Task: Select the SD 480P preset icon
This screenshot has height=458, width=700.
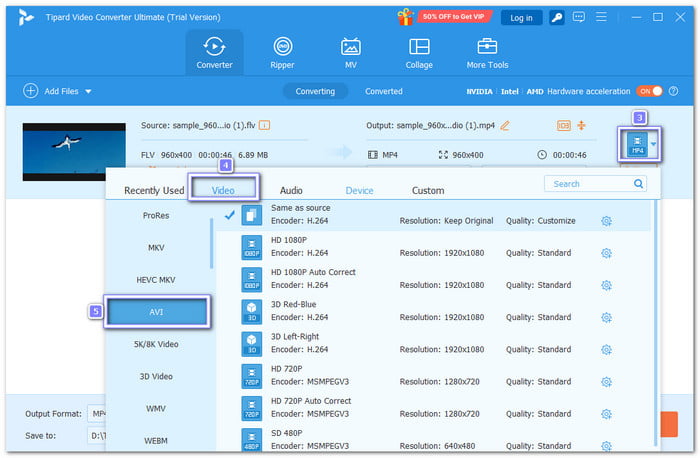Action: [x=252, y=440]
